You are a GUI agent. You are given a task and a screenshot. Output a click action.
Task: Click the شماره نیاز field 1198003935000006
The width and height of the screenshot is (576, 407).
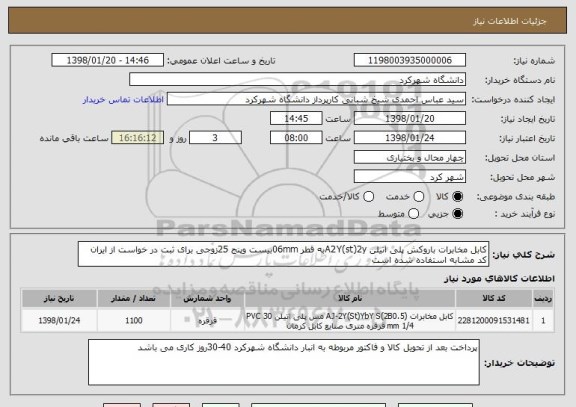click(x=410, y=60)
